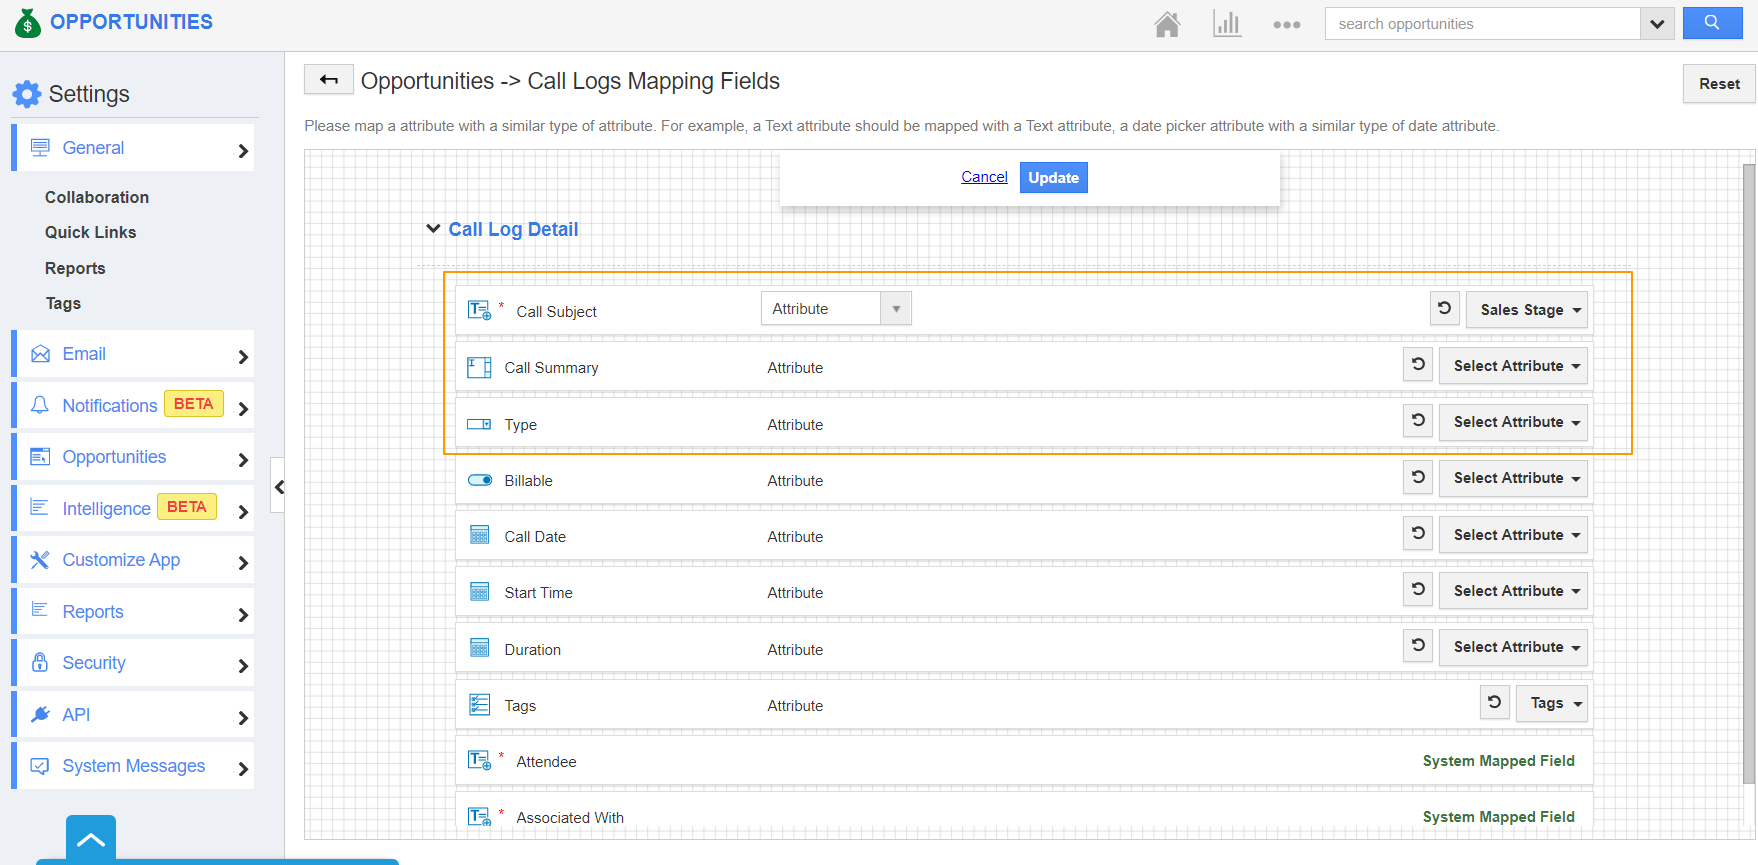Click the Cancel link

tap(984, 177)
